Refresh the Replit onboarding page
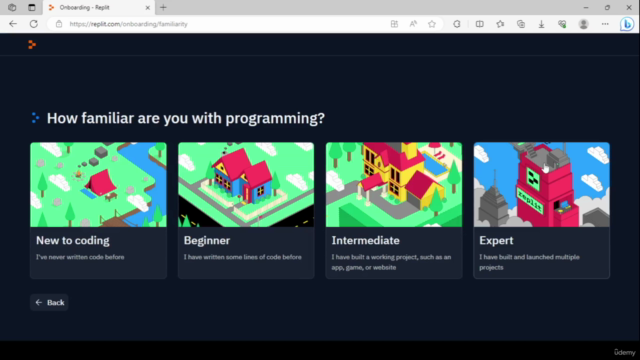This screenshot has height=360, width=640. pos(34,24)
